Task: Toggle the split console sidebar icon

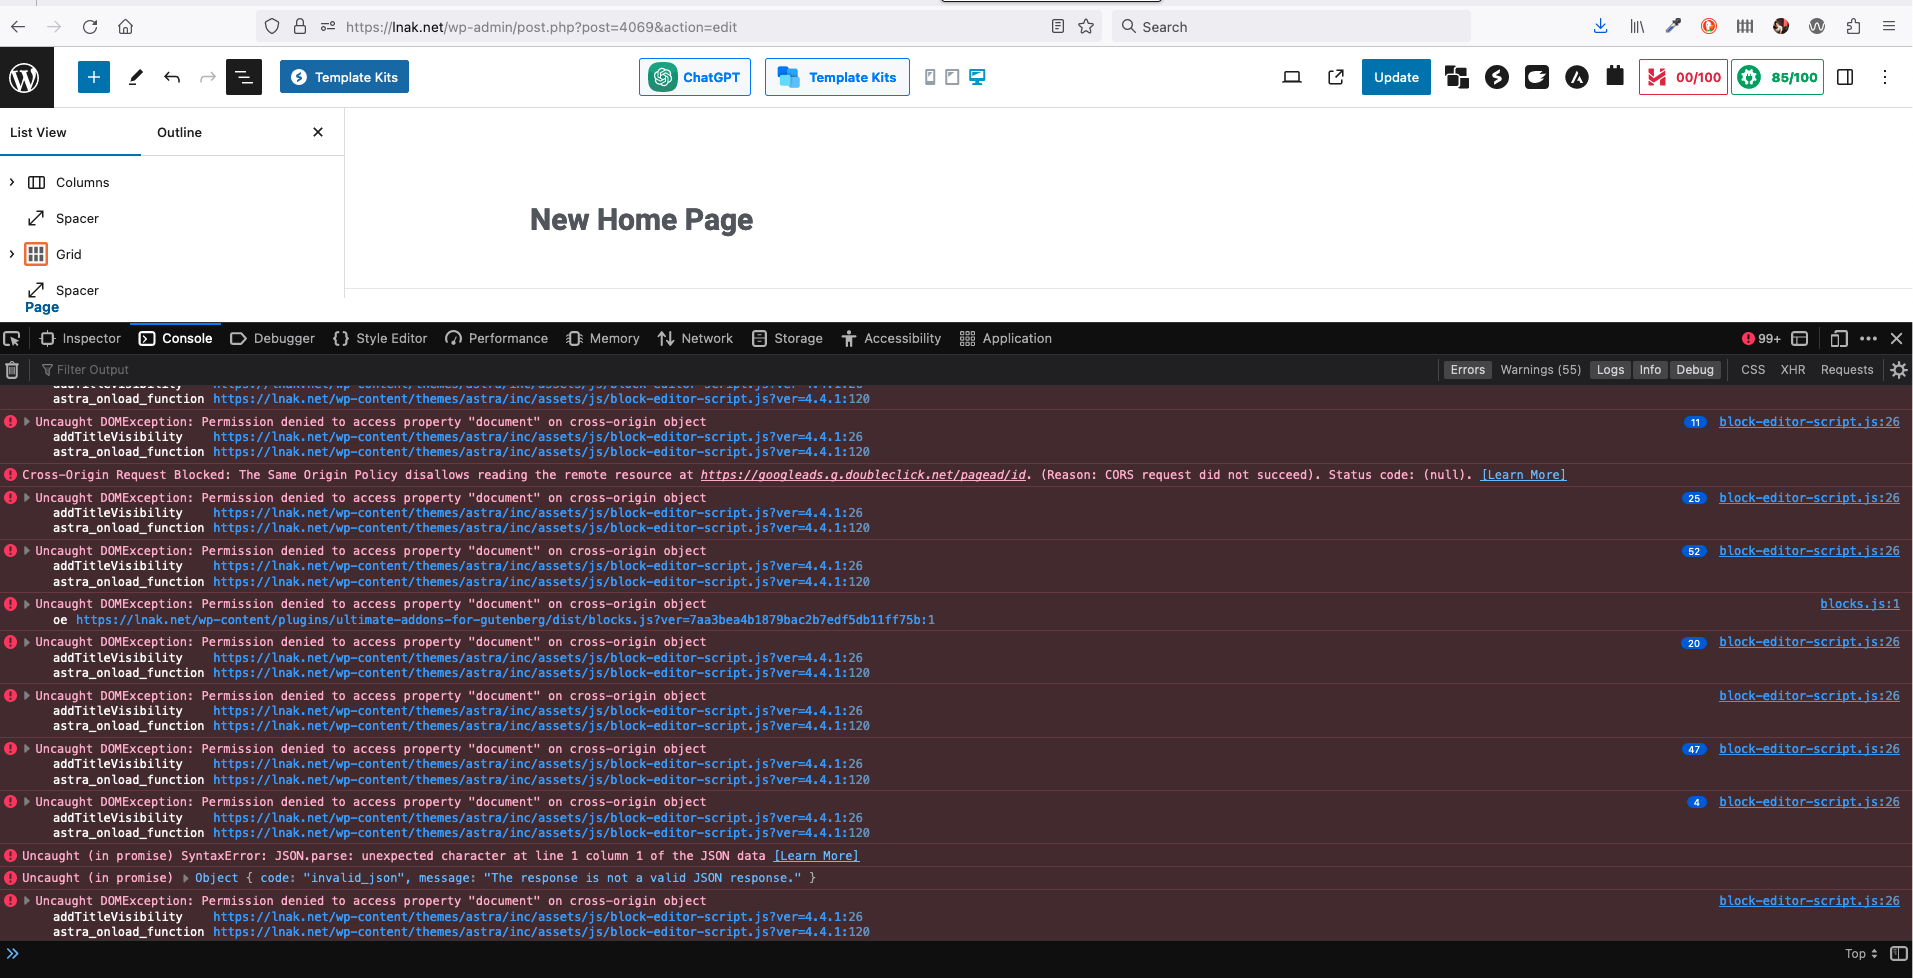Action: tap(1899, 954)
